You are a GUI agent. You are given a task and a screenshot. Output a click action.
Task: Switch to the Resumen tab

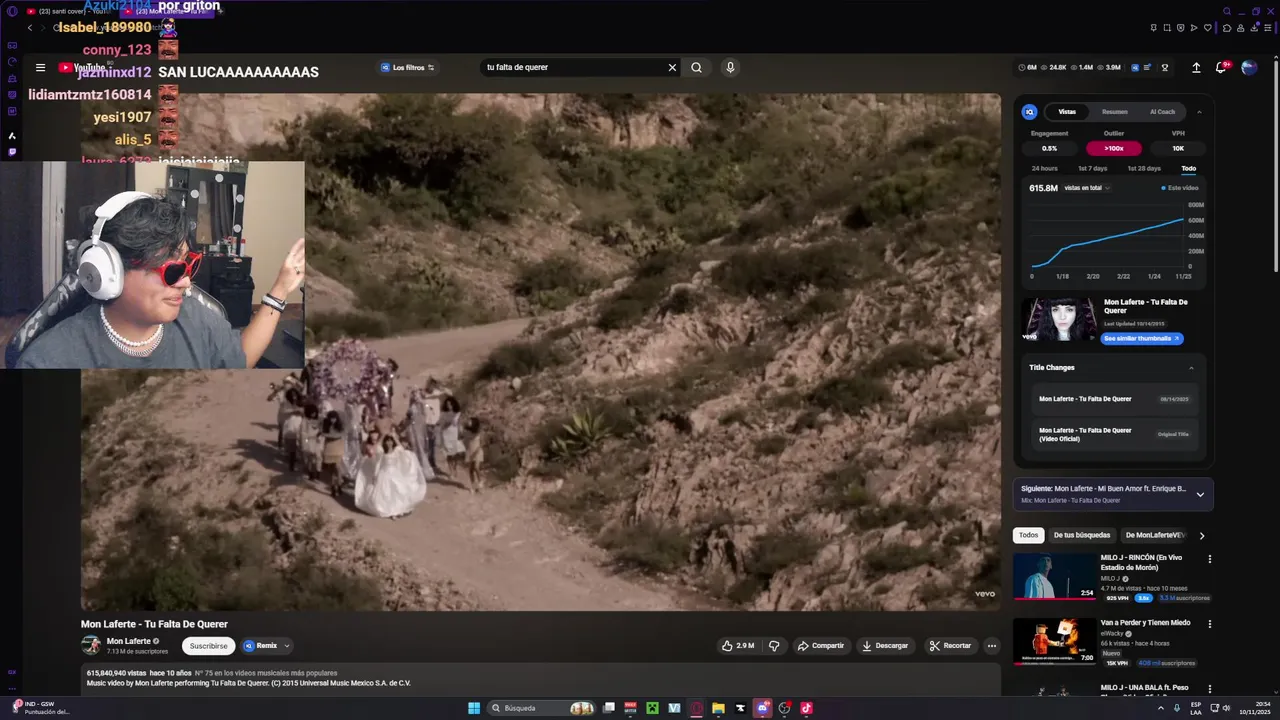click(x=1115, y=112)
